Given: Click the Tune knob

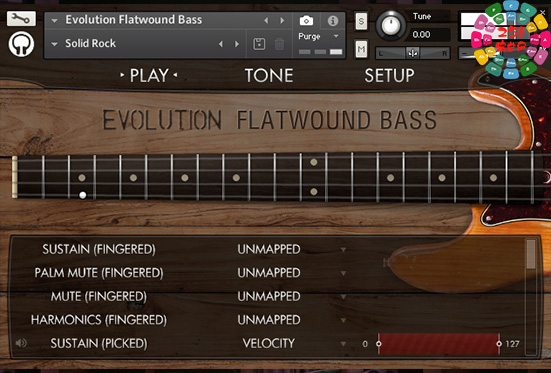Looking at the screenshot, I should coord(390,26).
